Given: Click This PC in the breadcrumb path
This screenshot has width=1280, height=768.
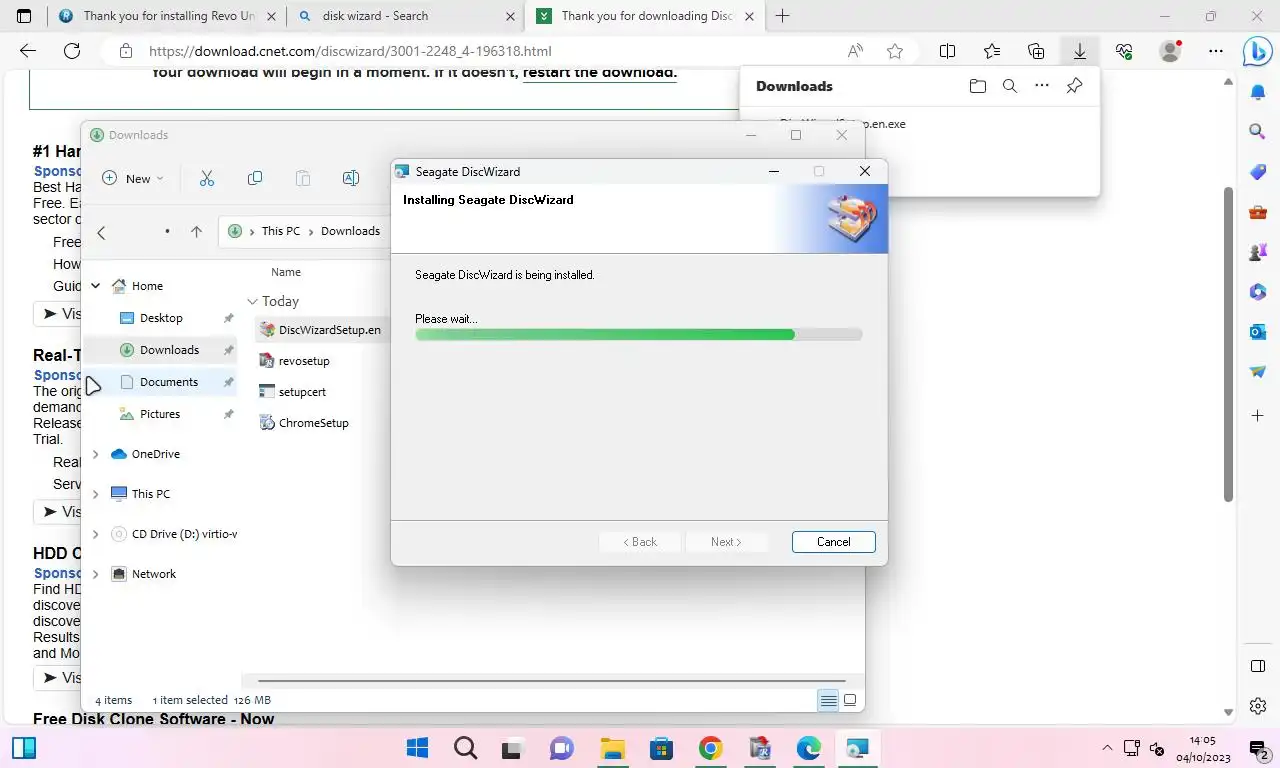Looking at the screenshot, I should (281, 231).
